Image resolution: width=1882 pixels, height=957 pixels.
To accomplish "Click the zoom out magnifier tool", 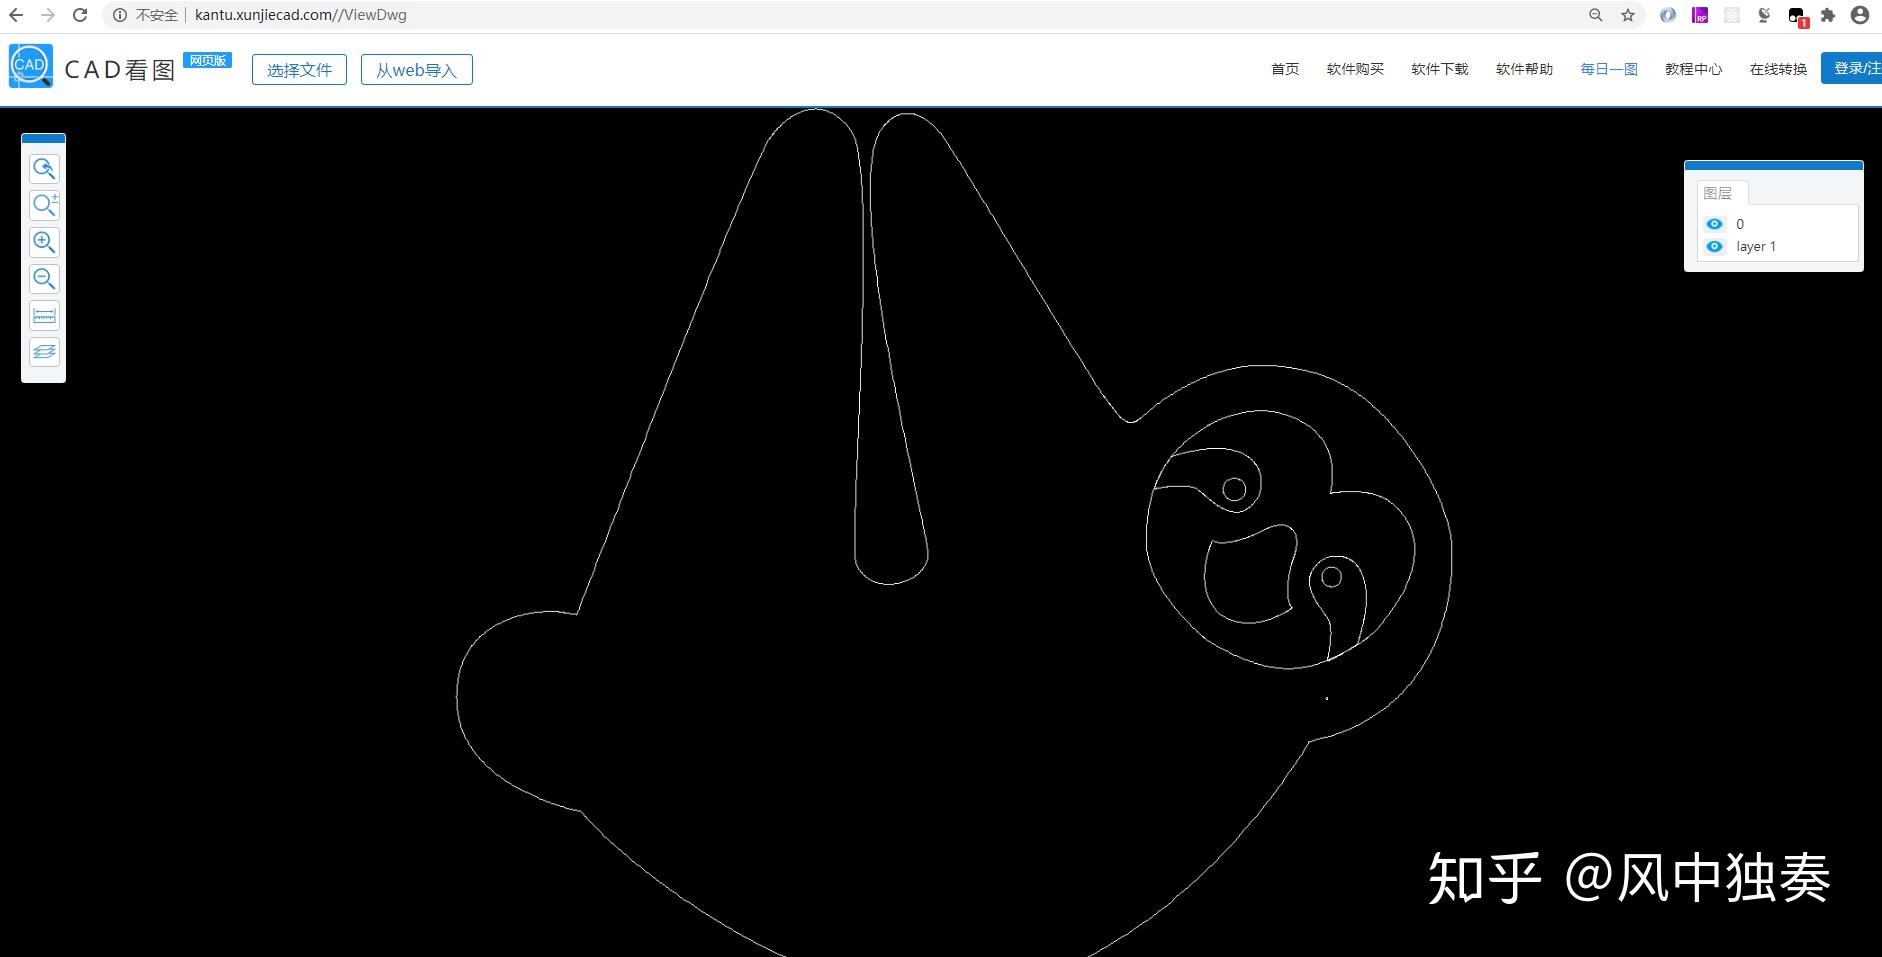I will (44, 279).
